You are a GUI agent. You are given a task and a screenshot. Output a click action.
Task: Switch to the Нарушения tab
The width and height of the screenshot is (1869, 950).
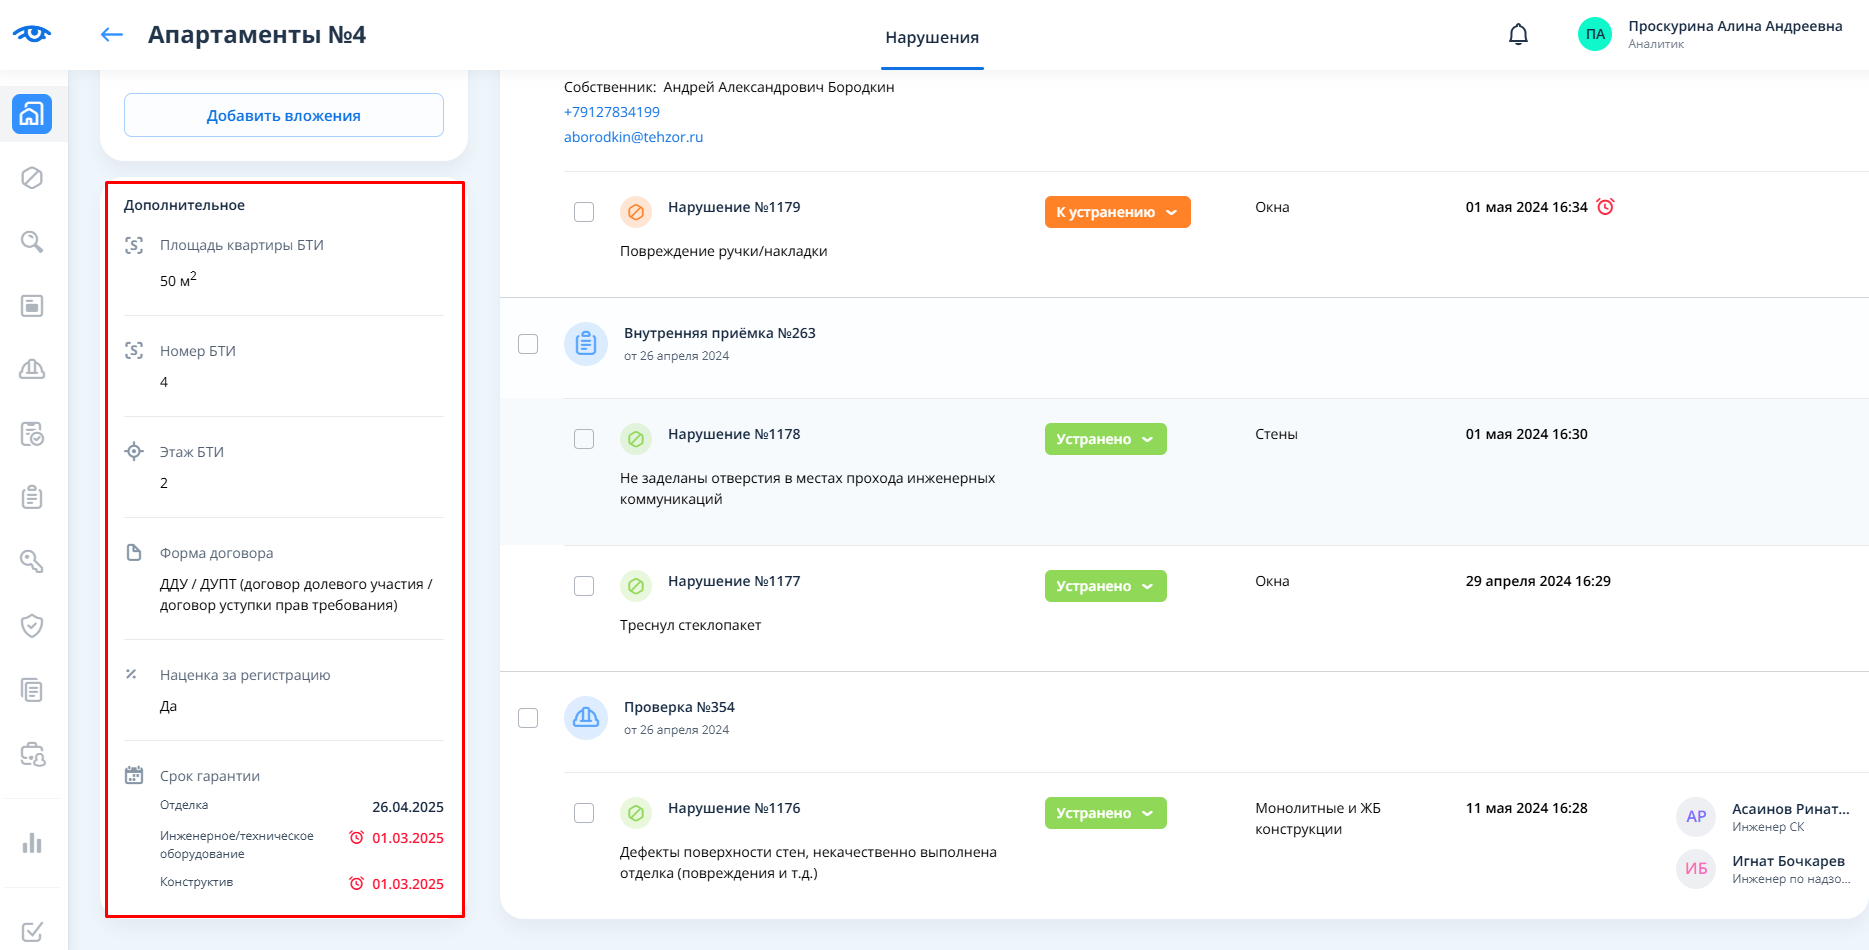932,38
